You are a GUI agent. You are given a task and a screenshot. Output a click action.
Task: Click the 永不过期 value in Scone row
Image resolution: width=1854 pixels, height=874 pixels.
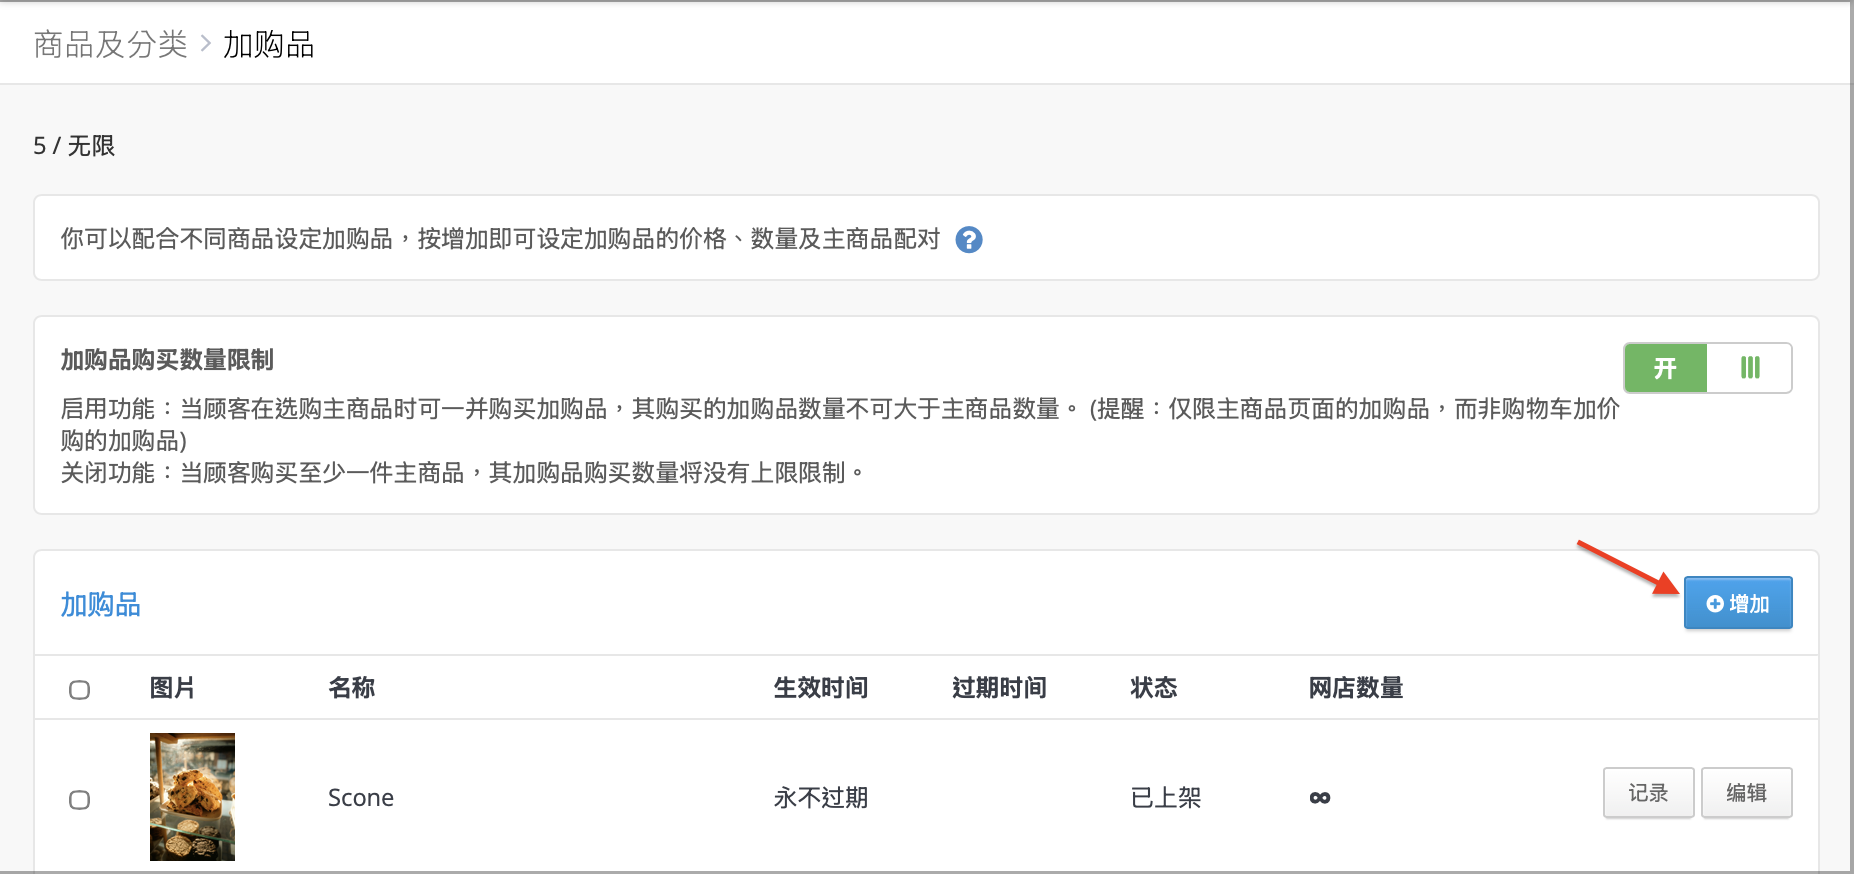click(x=821, y=798)
